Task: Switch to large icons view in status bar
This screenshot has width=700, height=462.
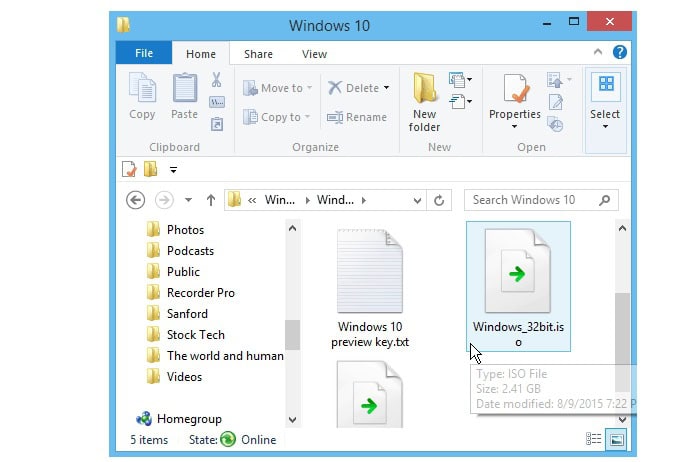Action: click(x=617, y=439)
